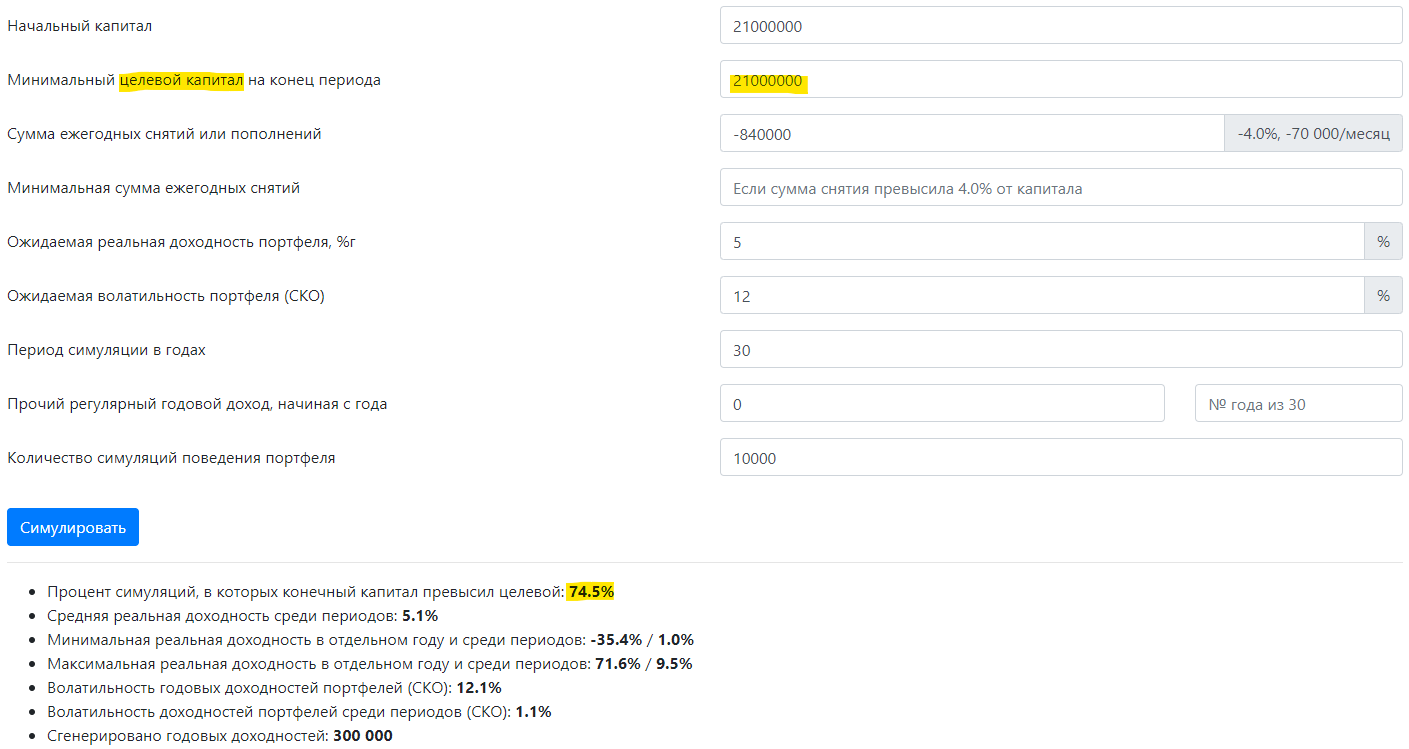Click the highlighted 74.5% result value
The width and height of the screenshot is (1409, 749).
[x=591, y=592]
